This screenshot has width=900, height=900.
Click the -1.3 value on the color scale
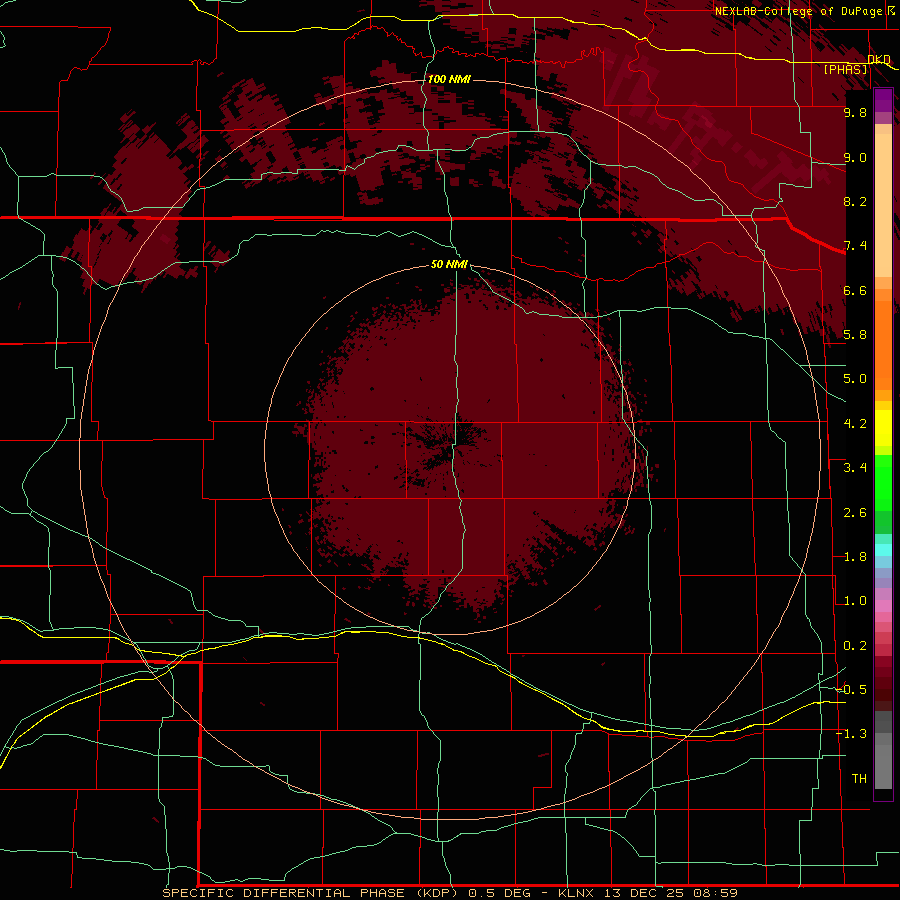pyautogui.click(x=851, y=734)
